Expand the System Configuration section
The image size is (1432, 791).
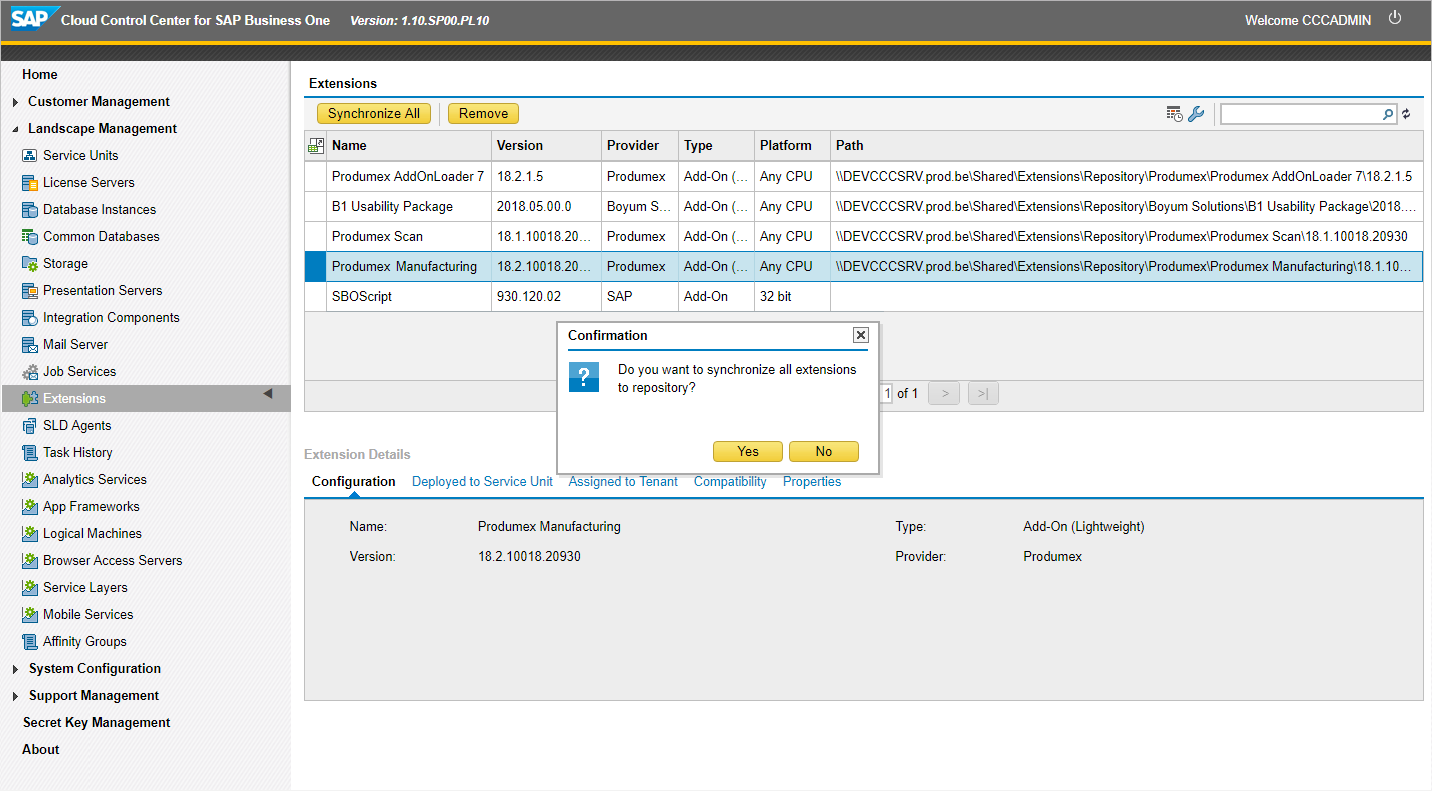tap(15, 669)
